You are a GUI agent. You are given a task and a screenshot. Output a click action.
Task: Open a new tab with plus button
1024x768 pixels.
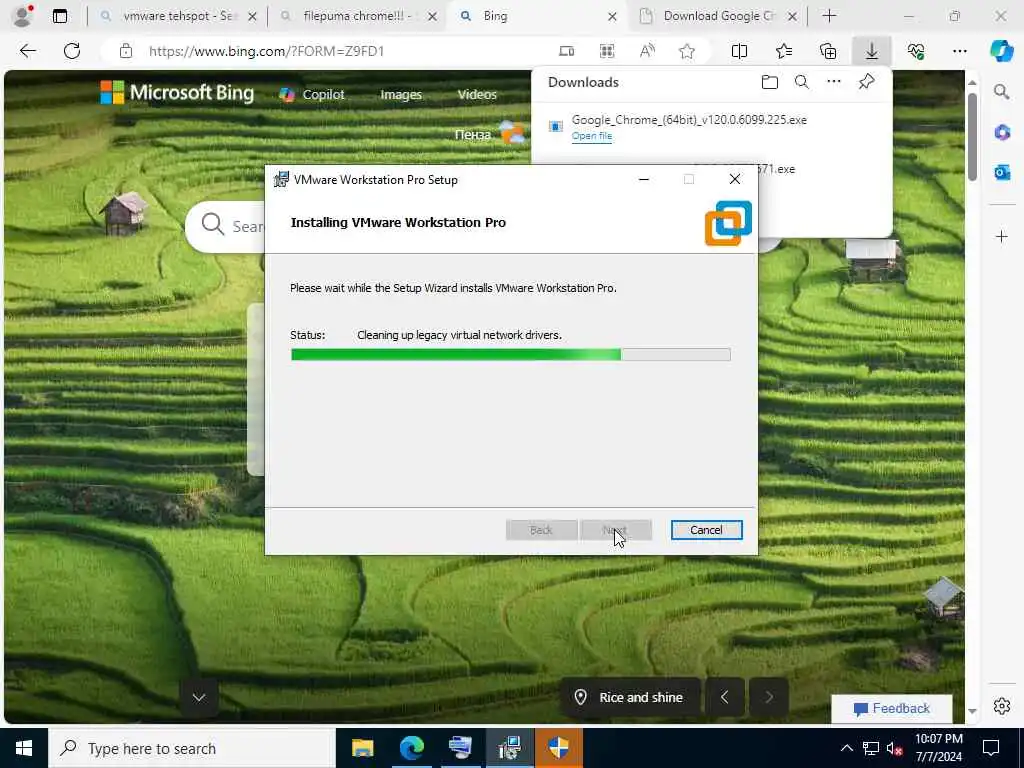click(829, 16)
